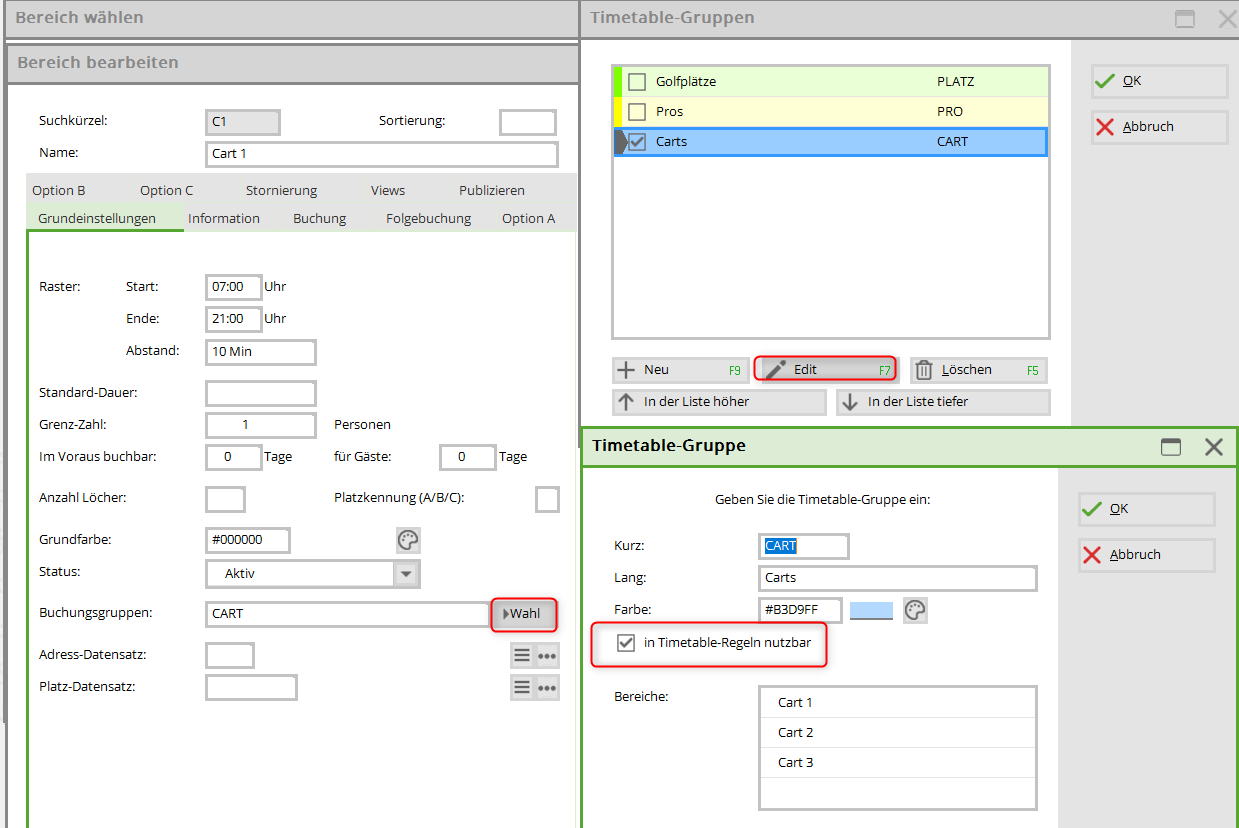The height and width of the screenshot is (828, 1239).
Task: Click three-dots icon for Adress-Datensatz
Action: pyautogui.click(x=547, y=656)
